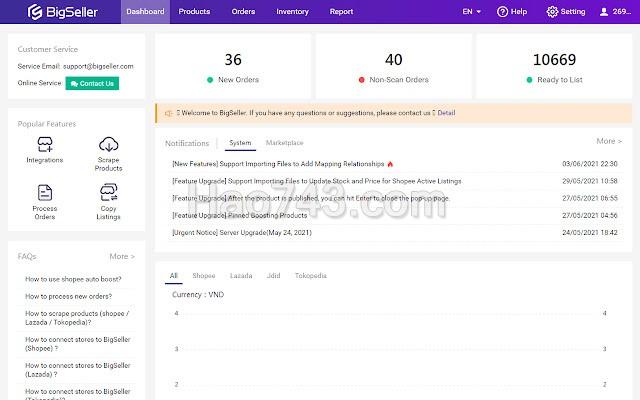Click the announcement megaphone icon

coord(169,113)
